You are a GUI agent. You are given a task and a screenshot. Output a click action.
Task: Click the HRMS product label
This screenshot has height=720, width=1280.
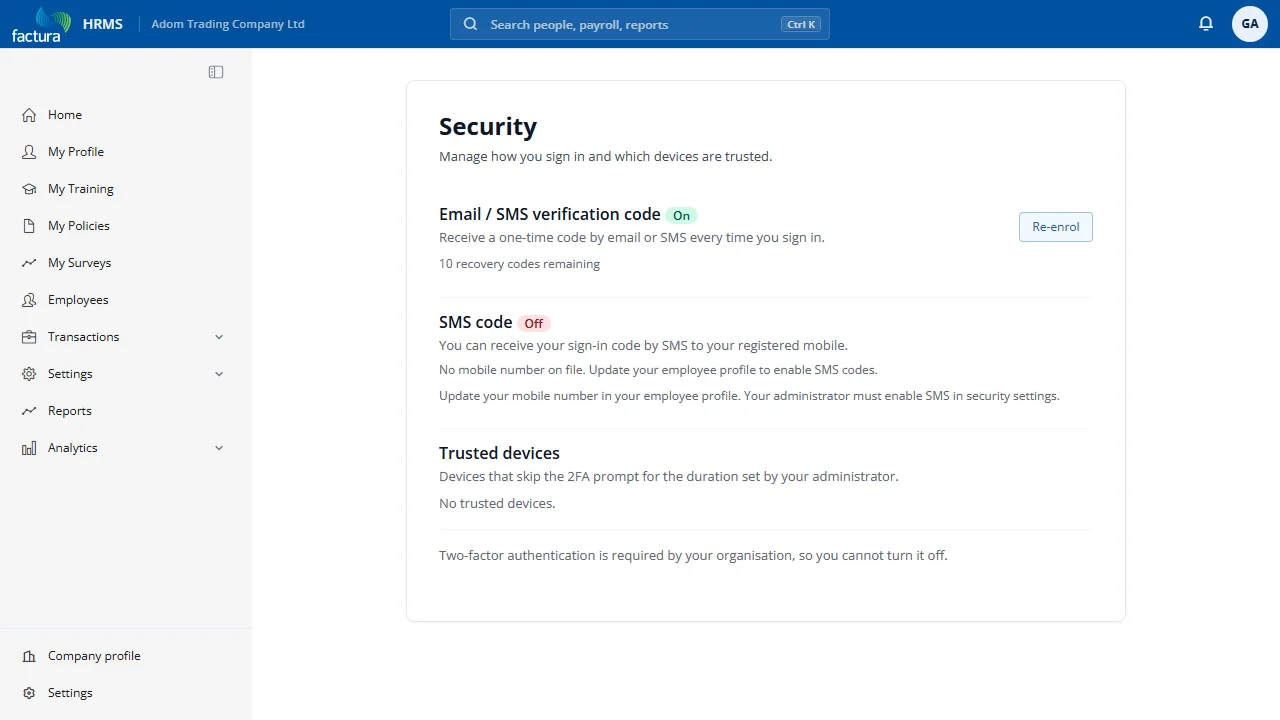click(103, 24)
